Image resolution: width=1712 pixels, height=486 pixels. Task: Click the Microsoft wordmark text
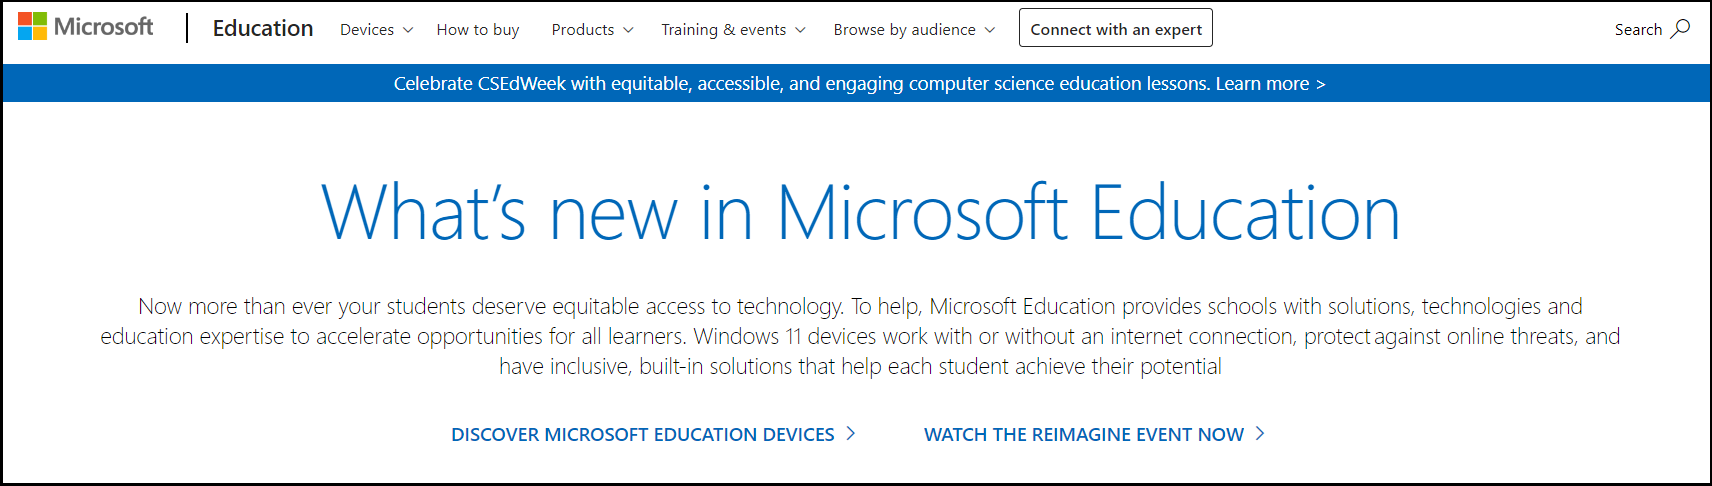104,27
